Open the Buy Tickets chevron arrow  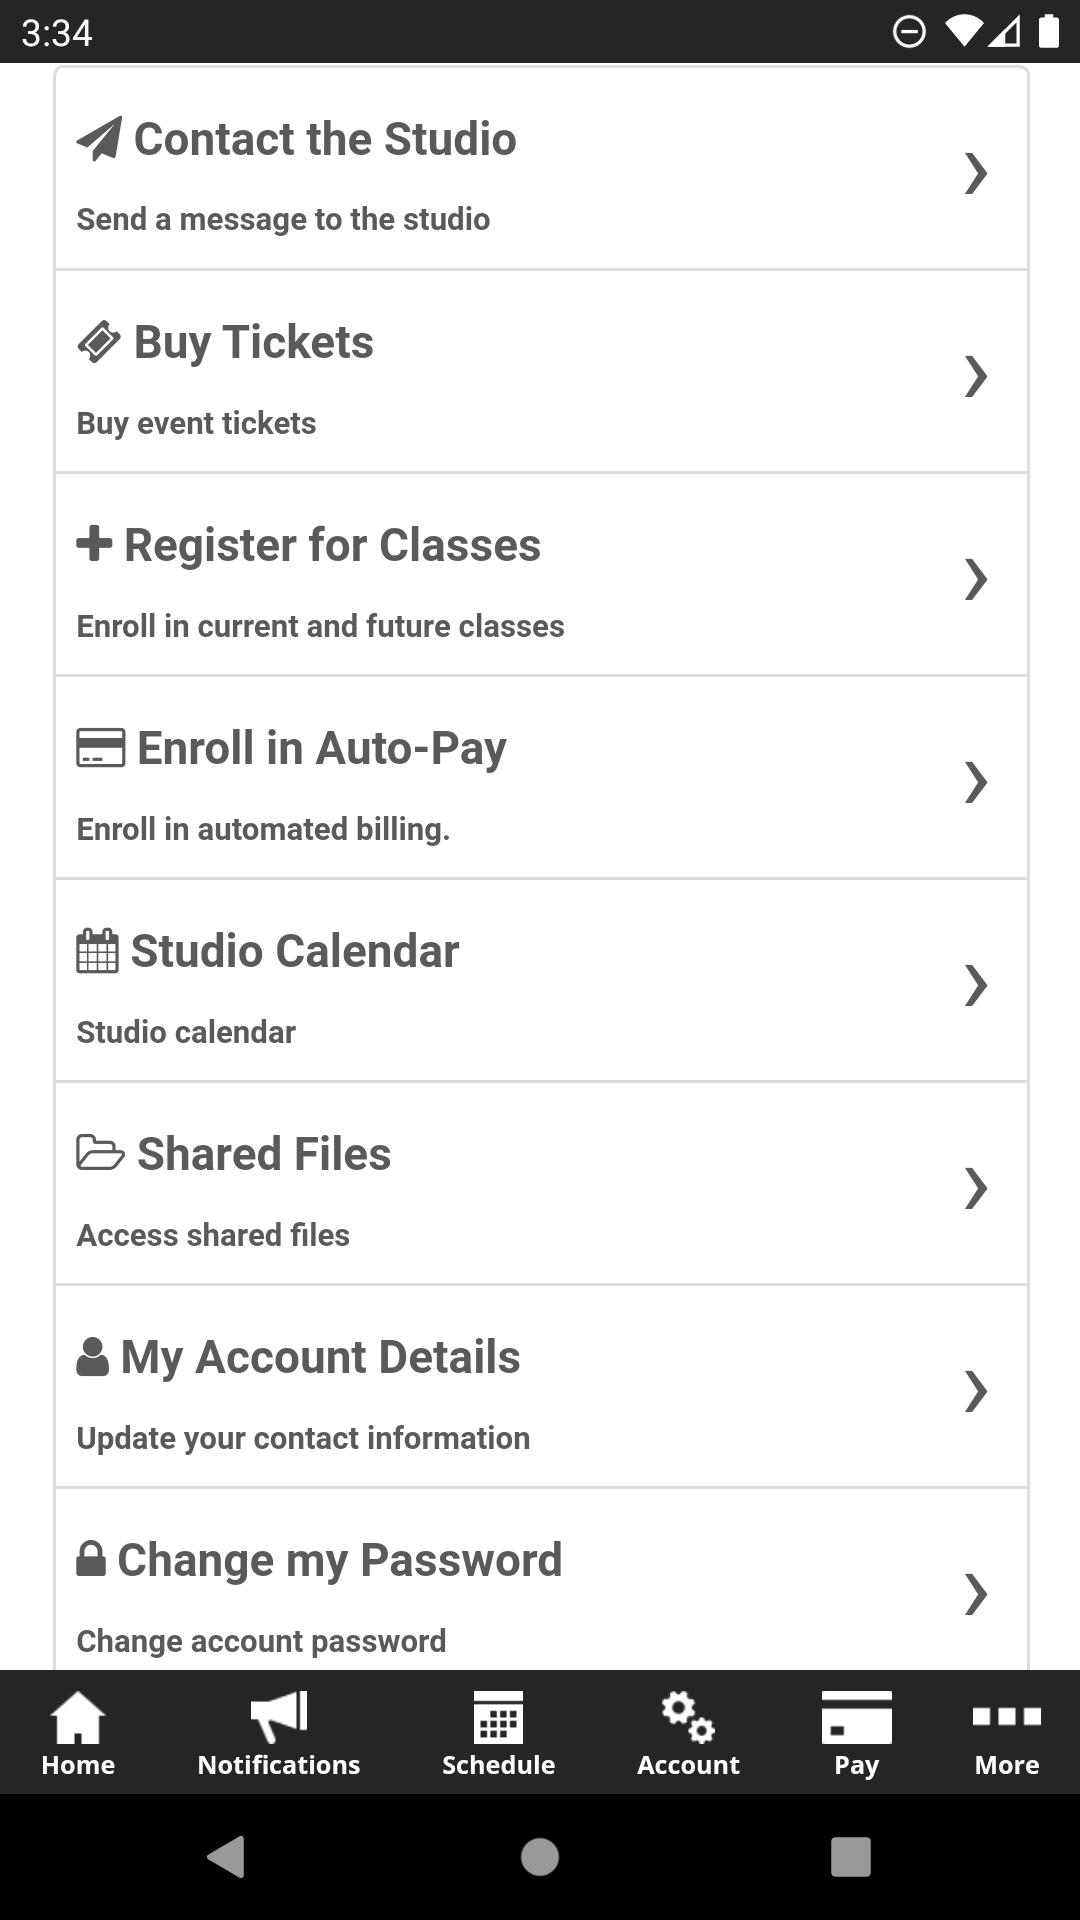(x=975, y=376)
